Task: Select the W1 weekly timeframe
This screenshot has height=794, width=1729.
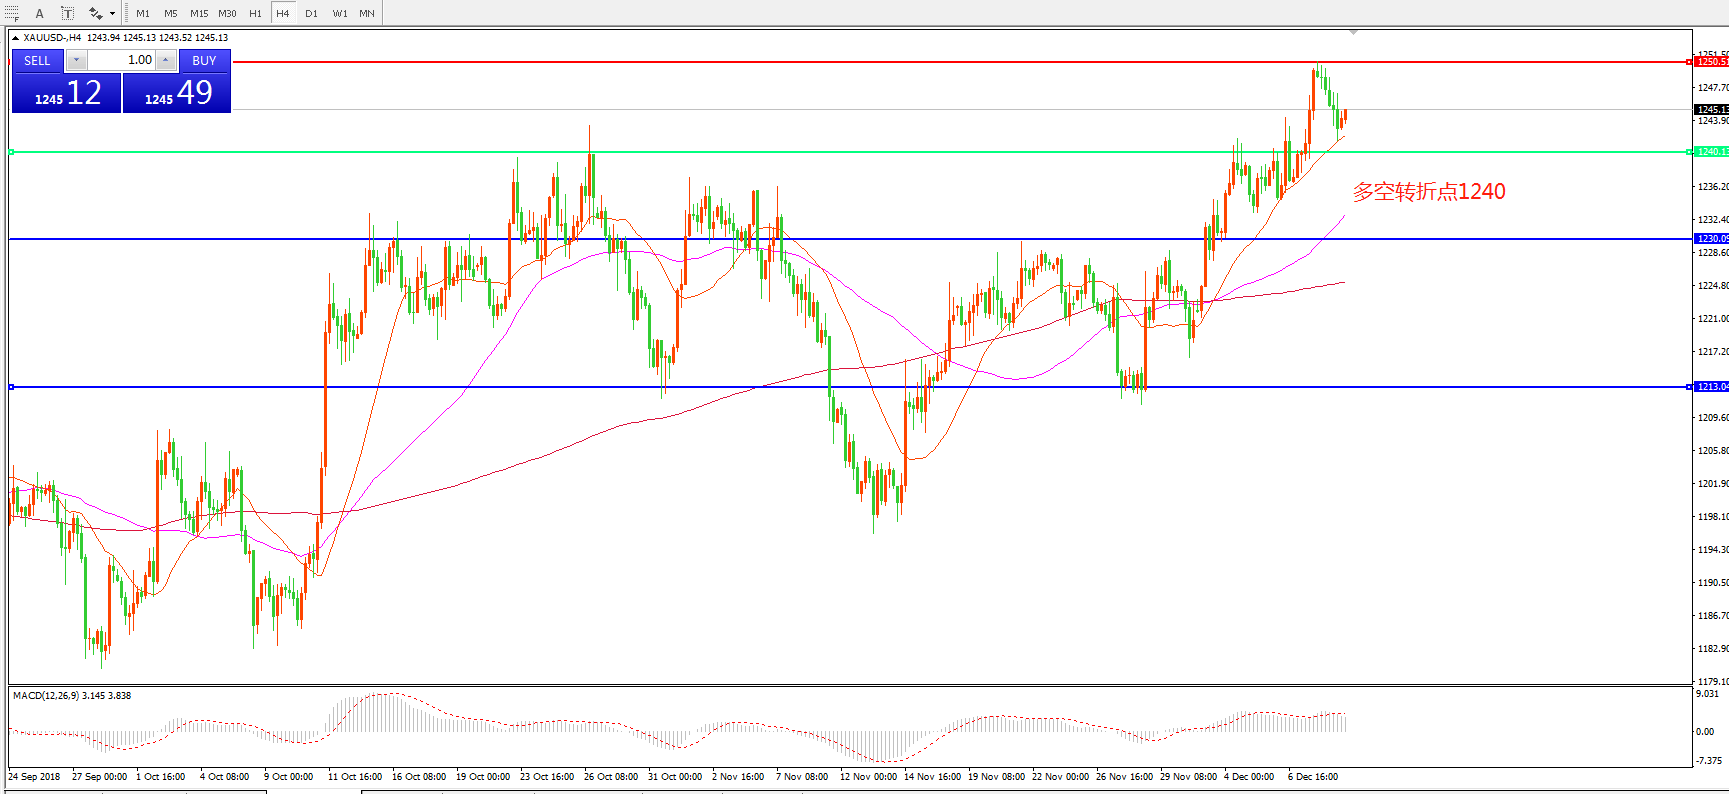Action: [x=340, y=13]
